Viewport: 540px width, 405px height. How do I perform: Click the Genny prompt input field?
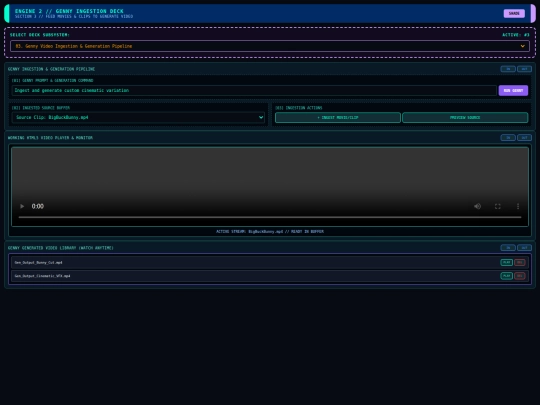click(x=254, y=90)
